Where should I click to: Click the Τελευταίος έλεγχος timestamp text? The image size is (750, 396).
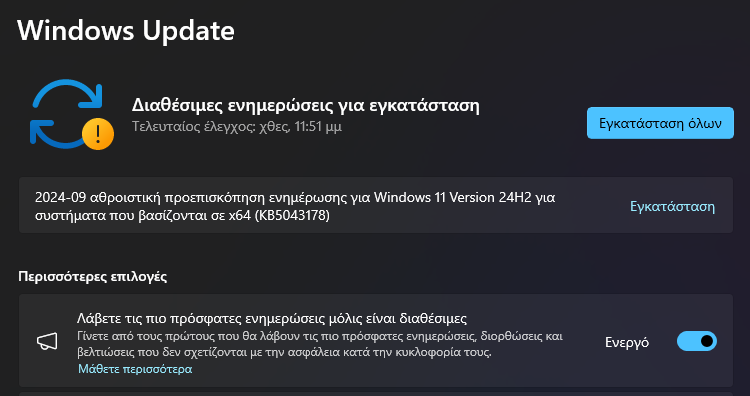[x=237, y=127]
